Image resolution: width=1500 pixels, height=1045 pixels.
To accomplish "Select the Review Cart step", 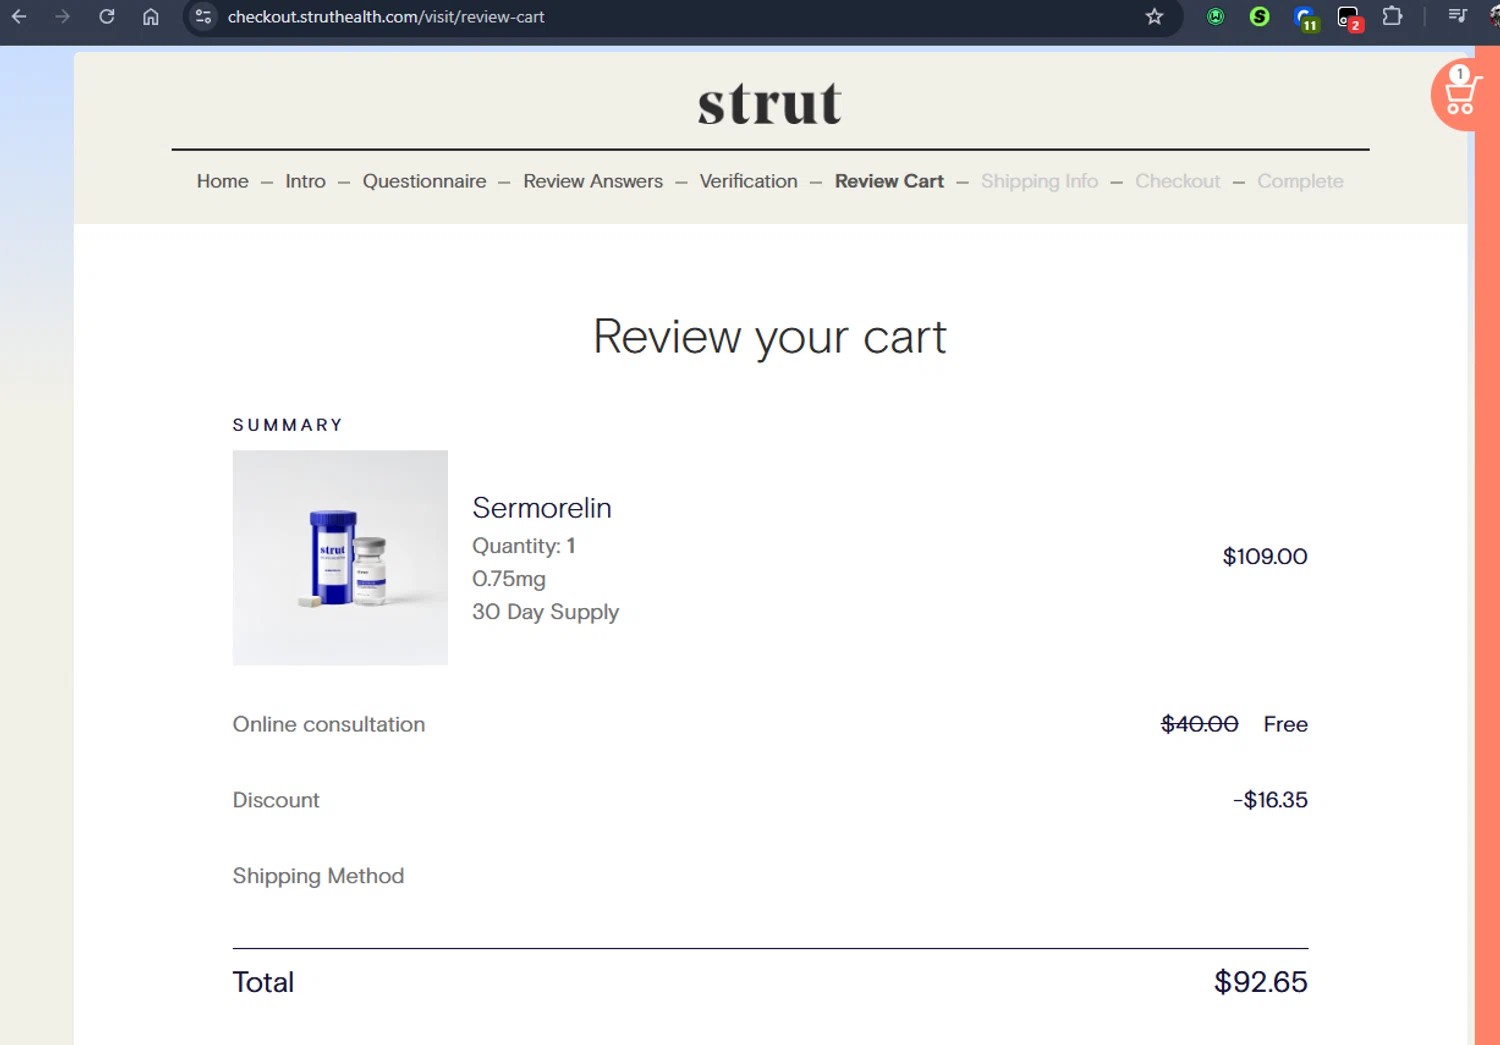I will tap(889, 181).
